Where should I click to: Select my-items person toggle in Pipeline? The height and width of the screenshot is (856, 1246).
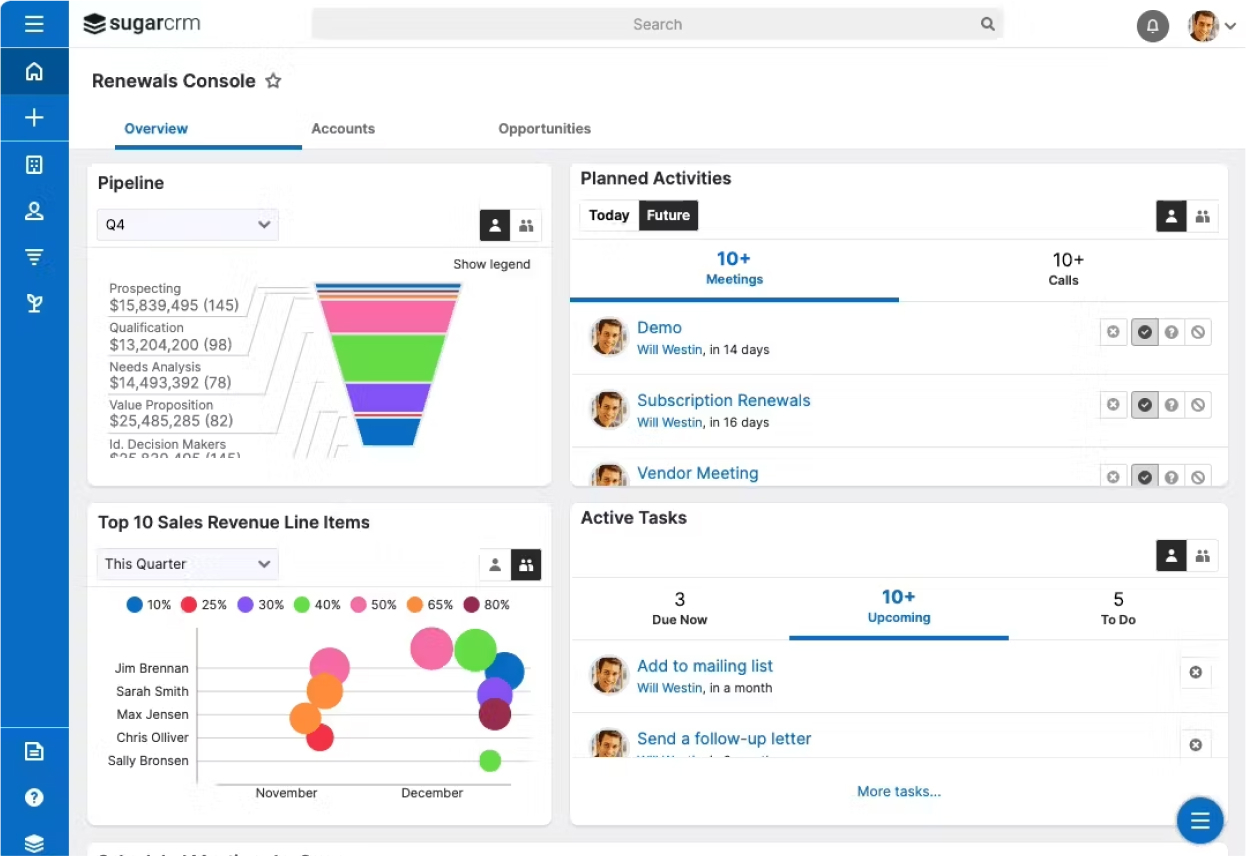pyautogui.click(x=495, y=225)
